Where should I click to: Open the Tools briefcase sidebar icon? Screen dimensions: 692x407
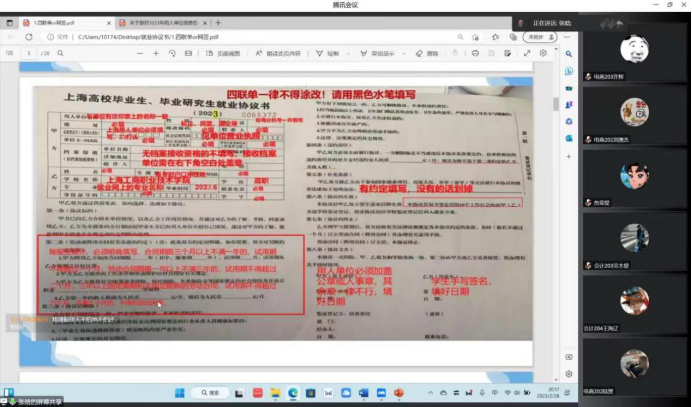[569, 88]
